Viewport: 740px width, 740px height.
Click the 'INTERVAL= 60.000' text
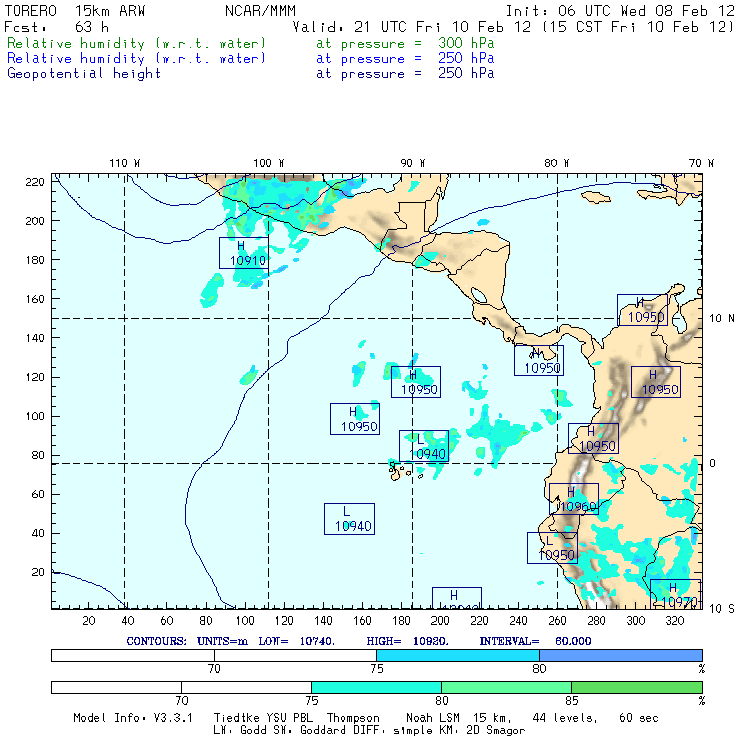(535, 641)
